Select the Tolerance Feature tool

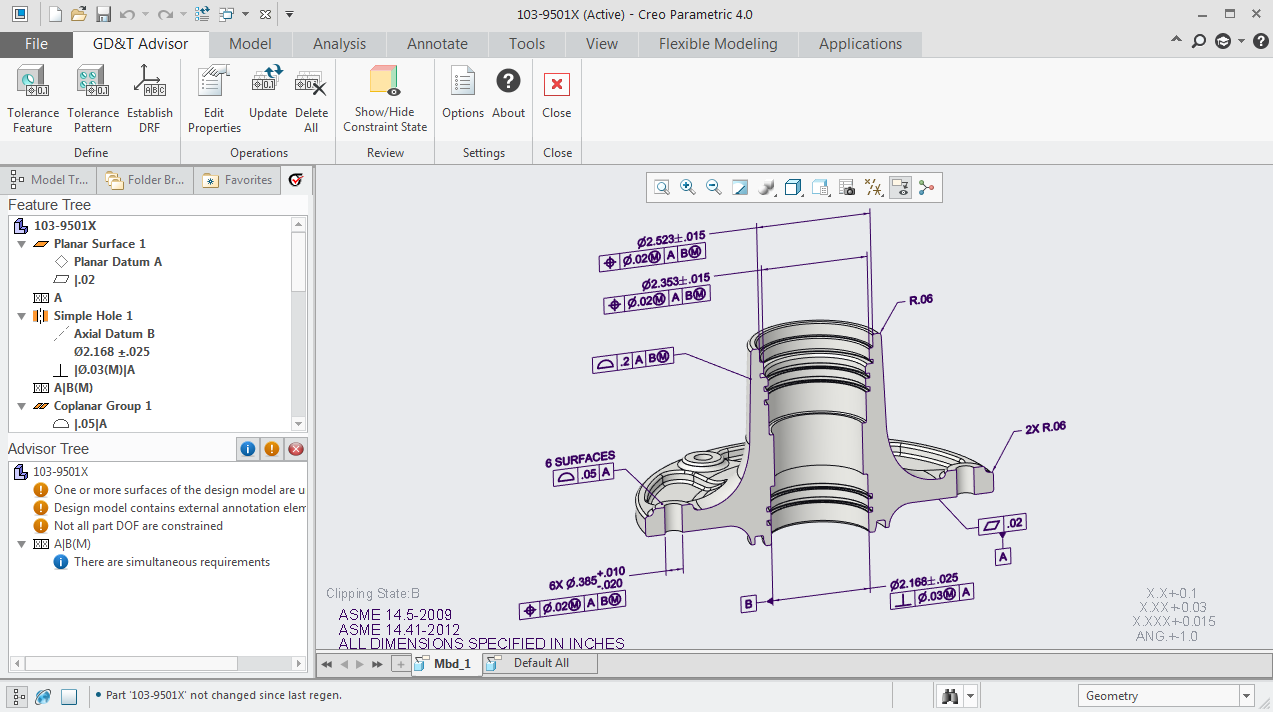[x=33, y=97]
